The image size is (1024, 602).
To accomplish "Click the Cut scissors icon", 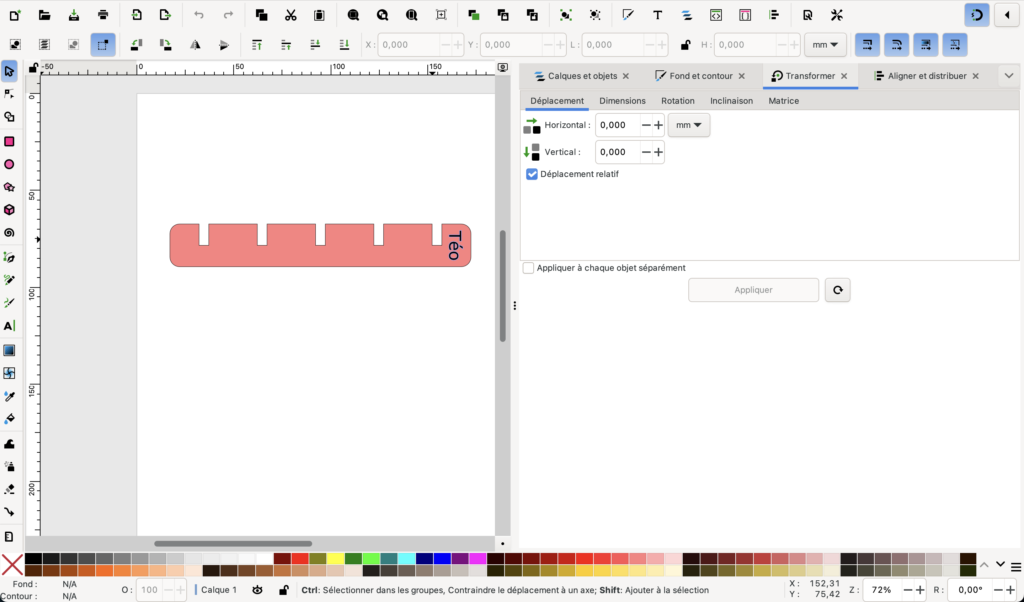I will click(290, 15).
